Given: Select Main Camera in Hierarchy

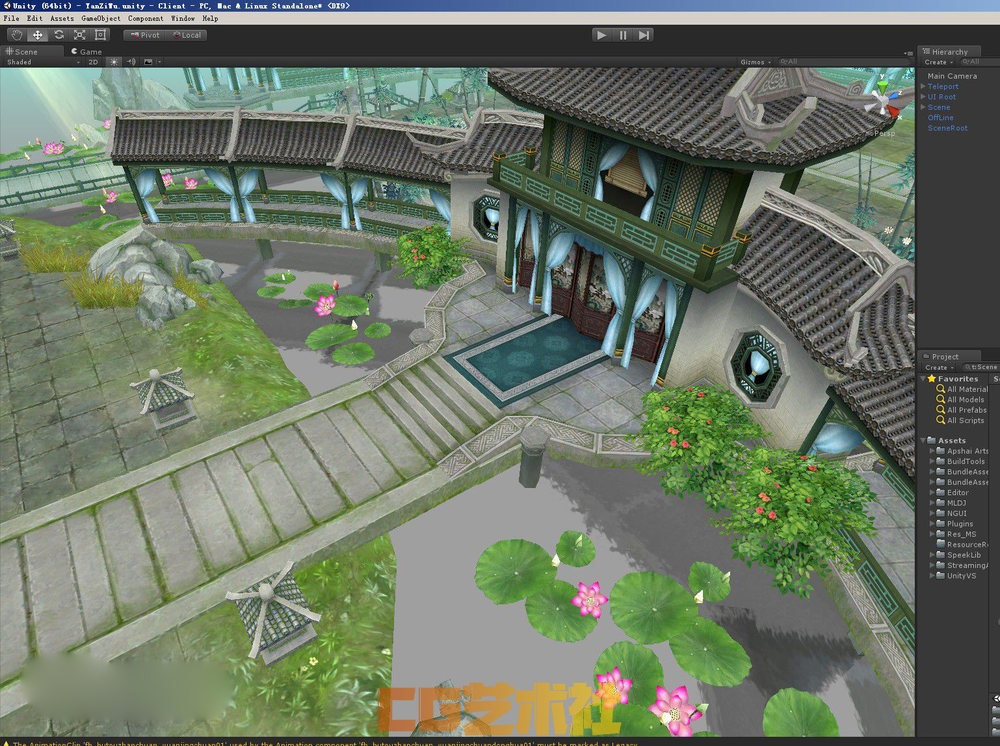Looking at the screenshot, I should pos(952,76).
